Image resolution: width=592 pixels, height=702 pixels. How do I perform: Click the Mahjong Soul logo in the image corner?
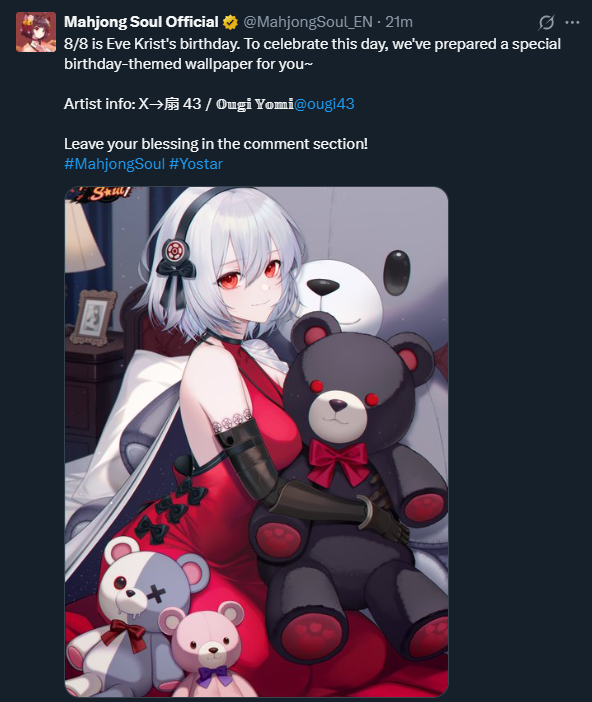(106, 193)
